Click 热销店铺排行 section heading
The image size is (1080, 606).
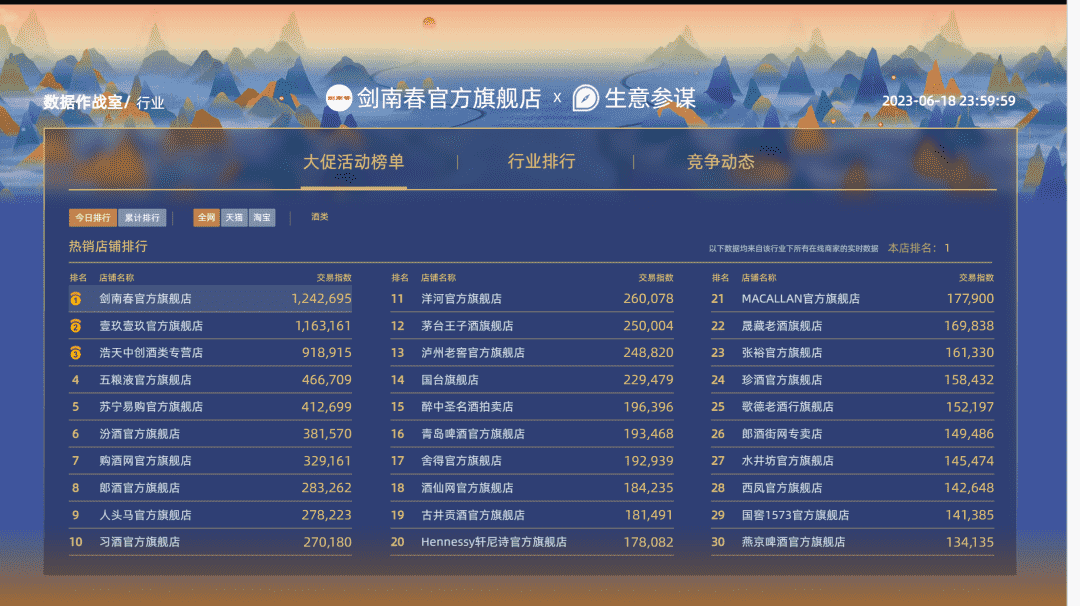(108, 247)
